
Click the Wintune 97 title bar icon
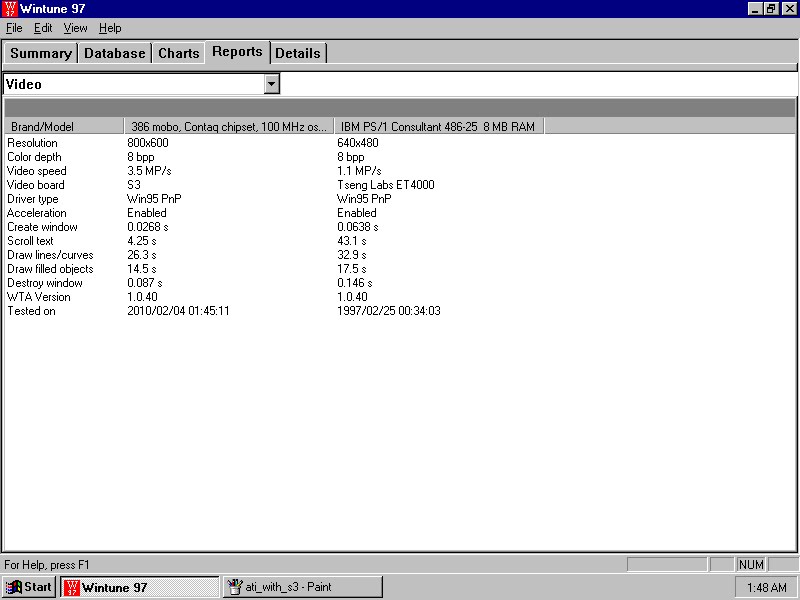pyautogui.click(x=10, y=9)
